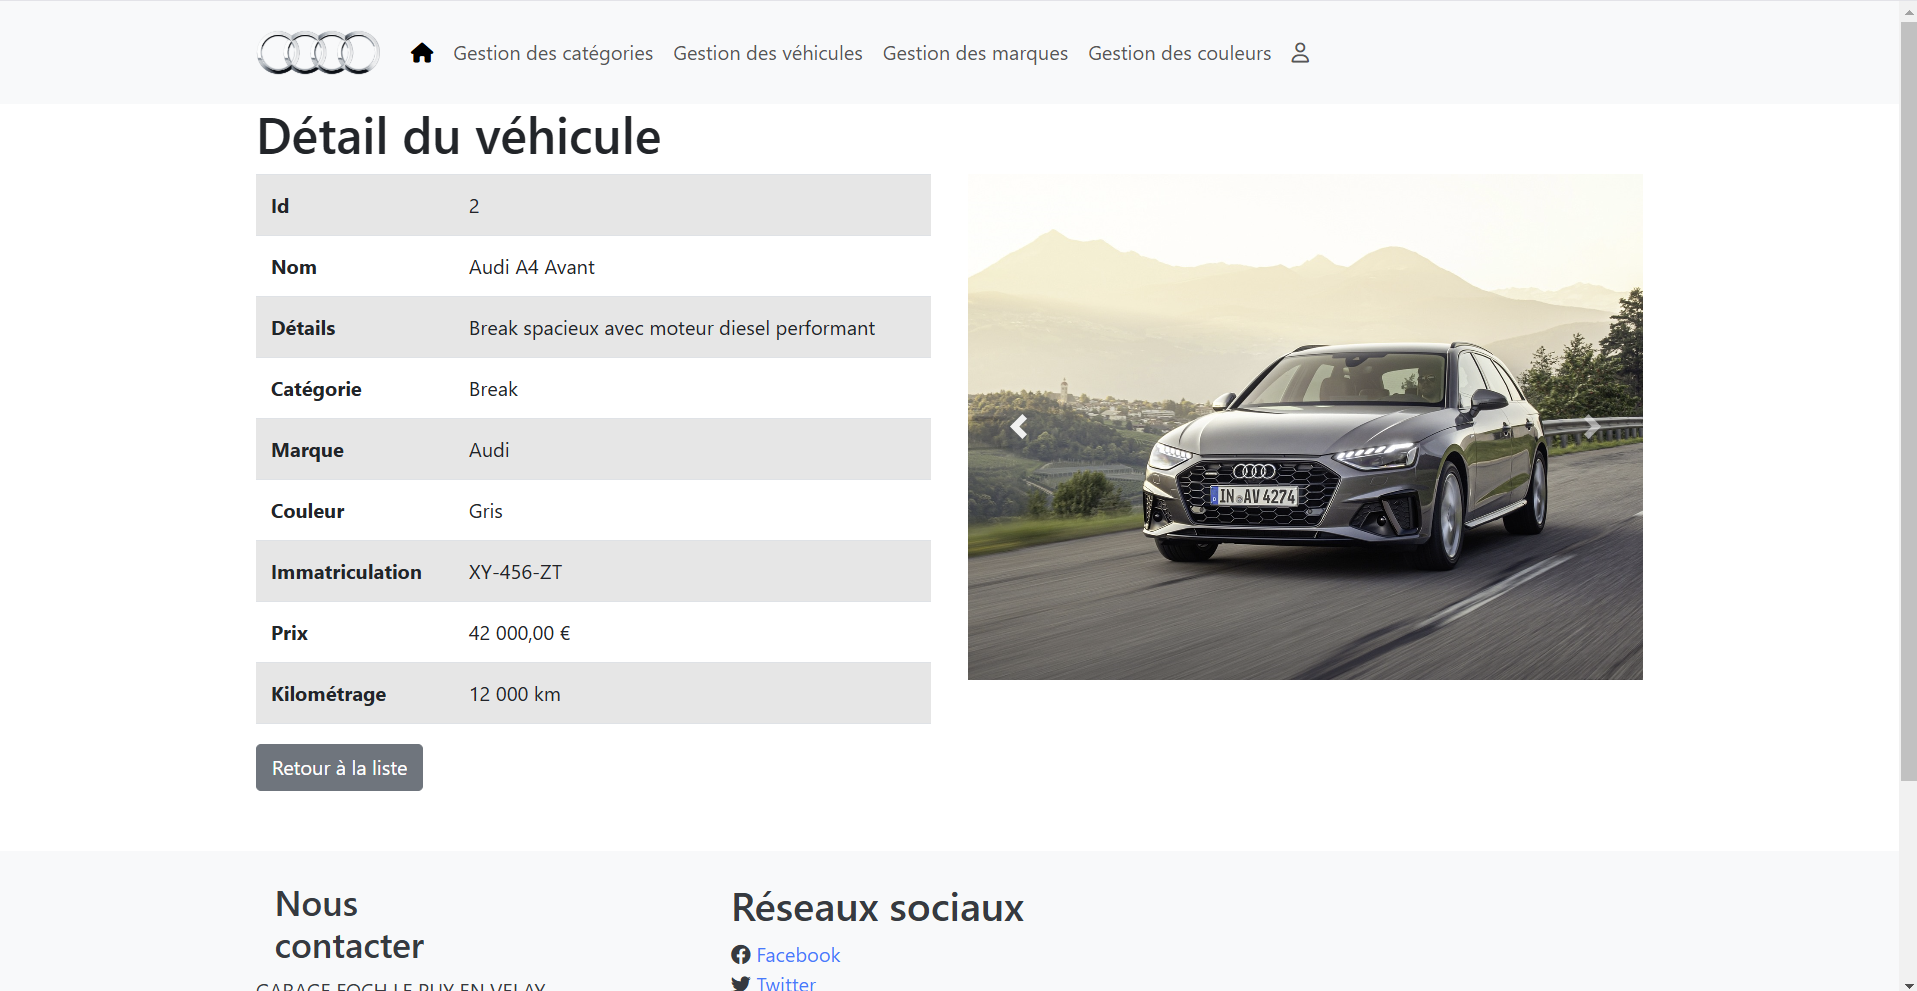Select the Détails row value text
The width and height of the screenshot is (1917, 991).
(x=671, y=327)
